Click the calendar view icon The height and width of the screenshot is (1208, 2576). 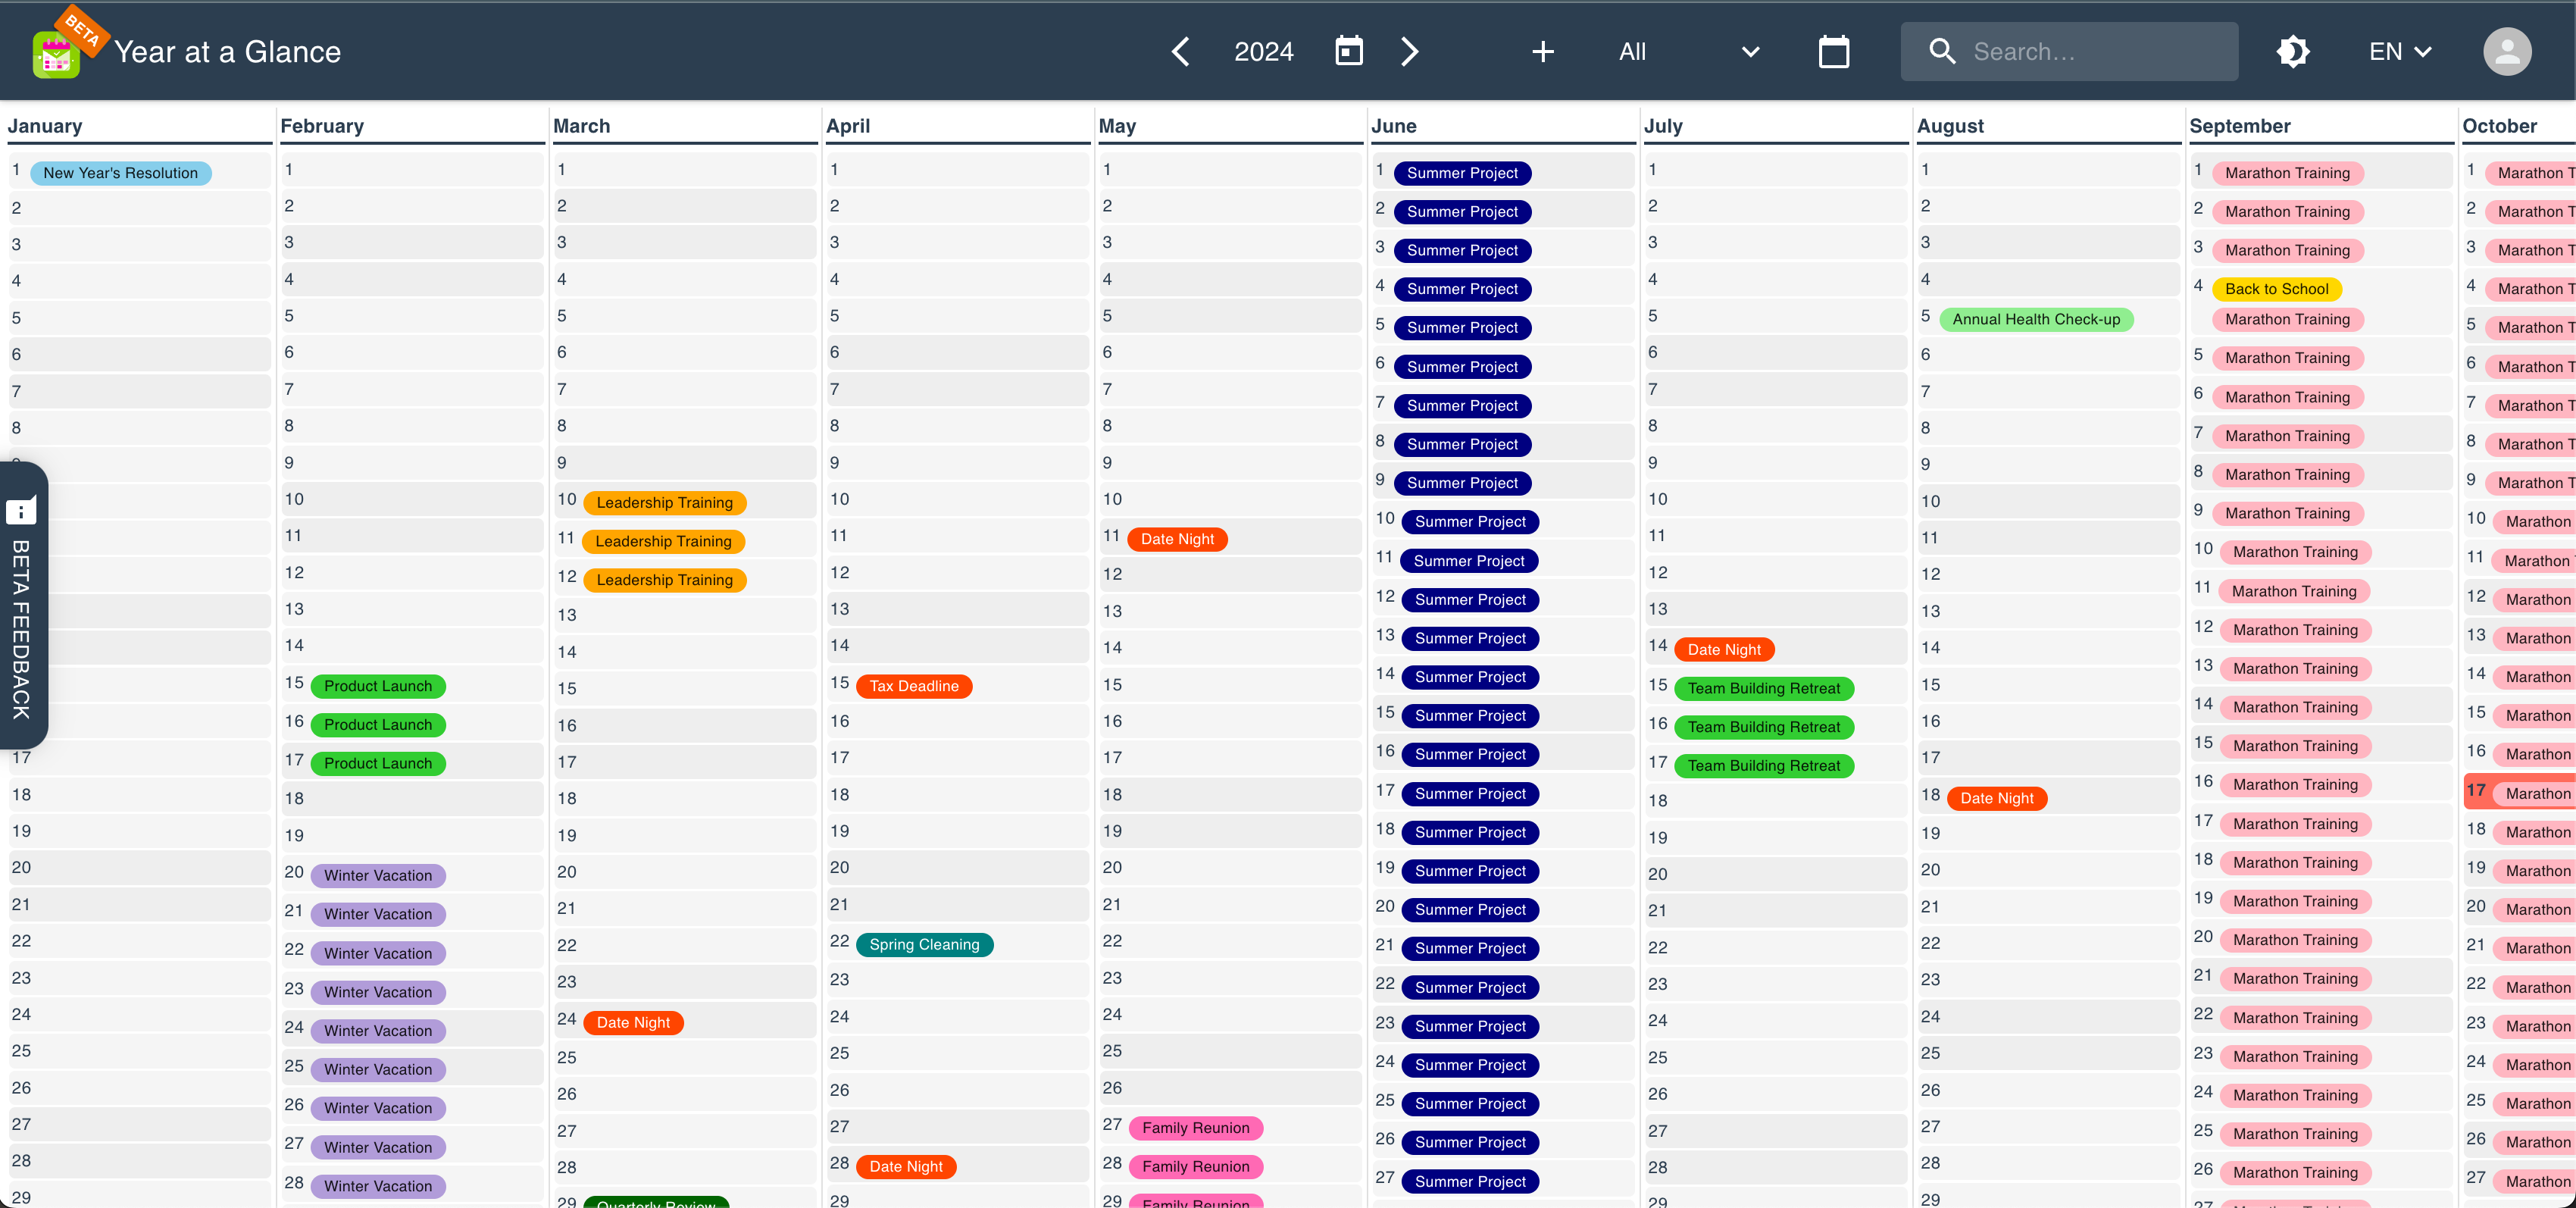tap(1834, 52)
